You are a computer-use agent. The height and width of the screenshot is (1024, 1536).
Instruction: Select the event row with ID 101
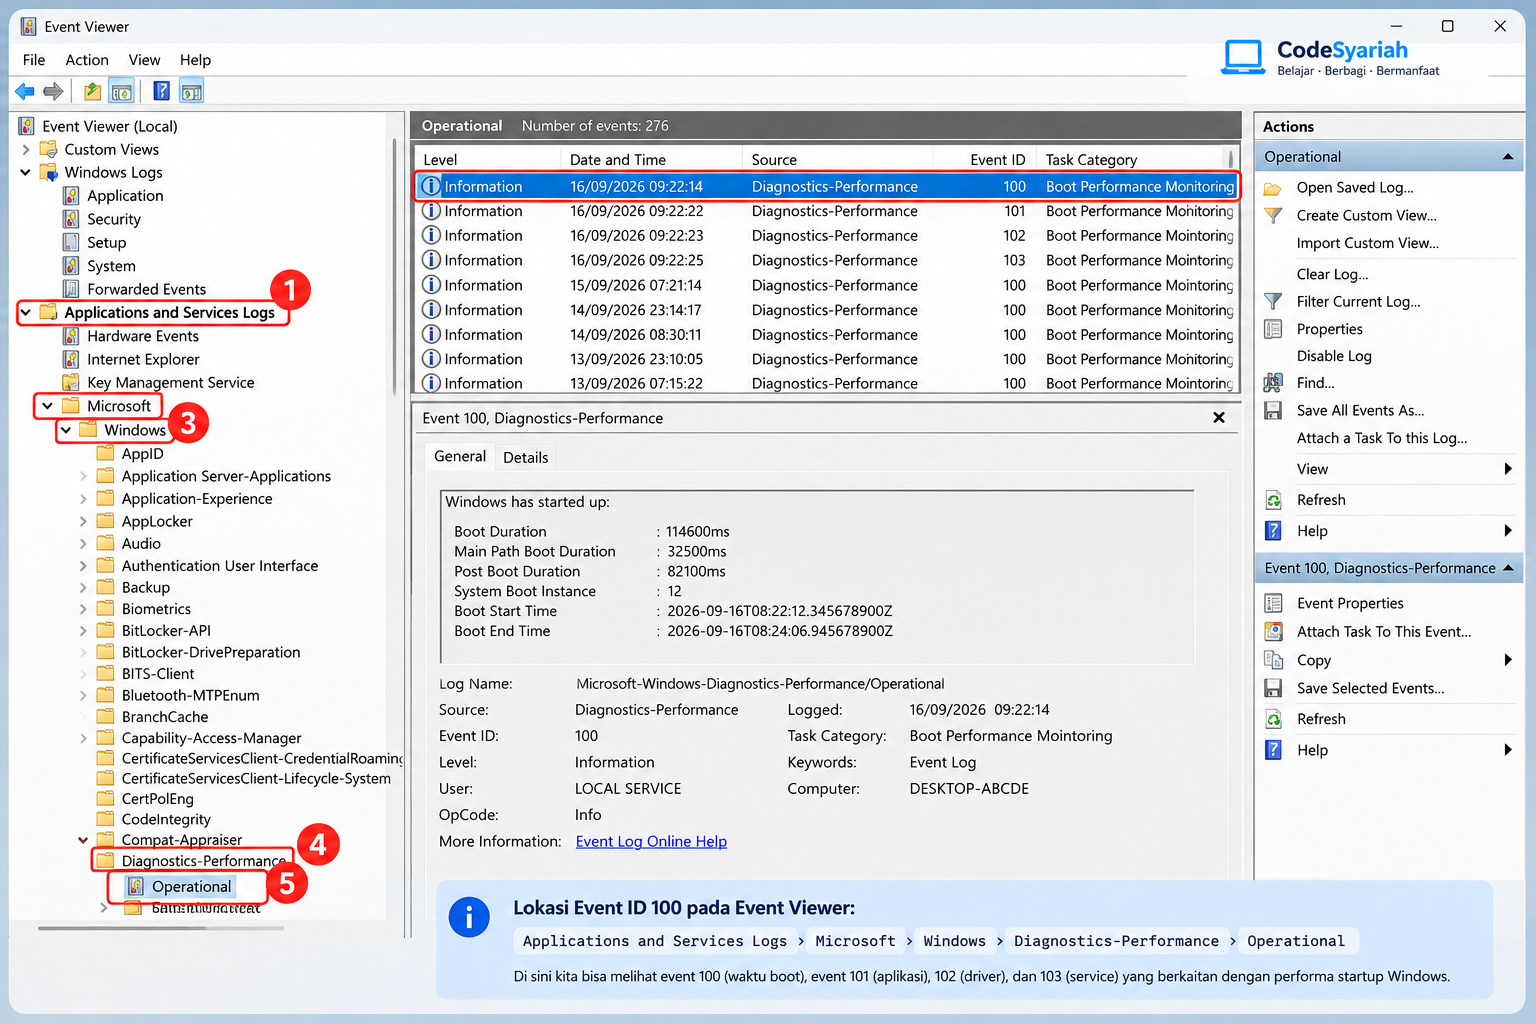827,211
